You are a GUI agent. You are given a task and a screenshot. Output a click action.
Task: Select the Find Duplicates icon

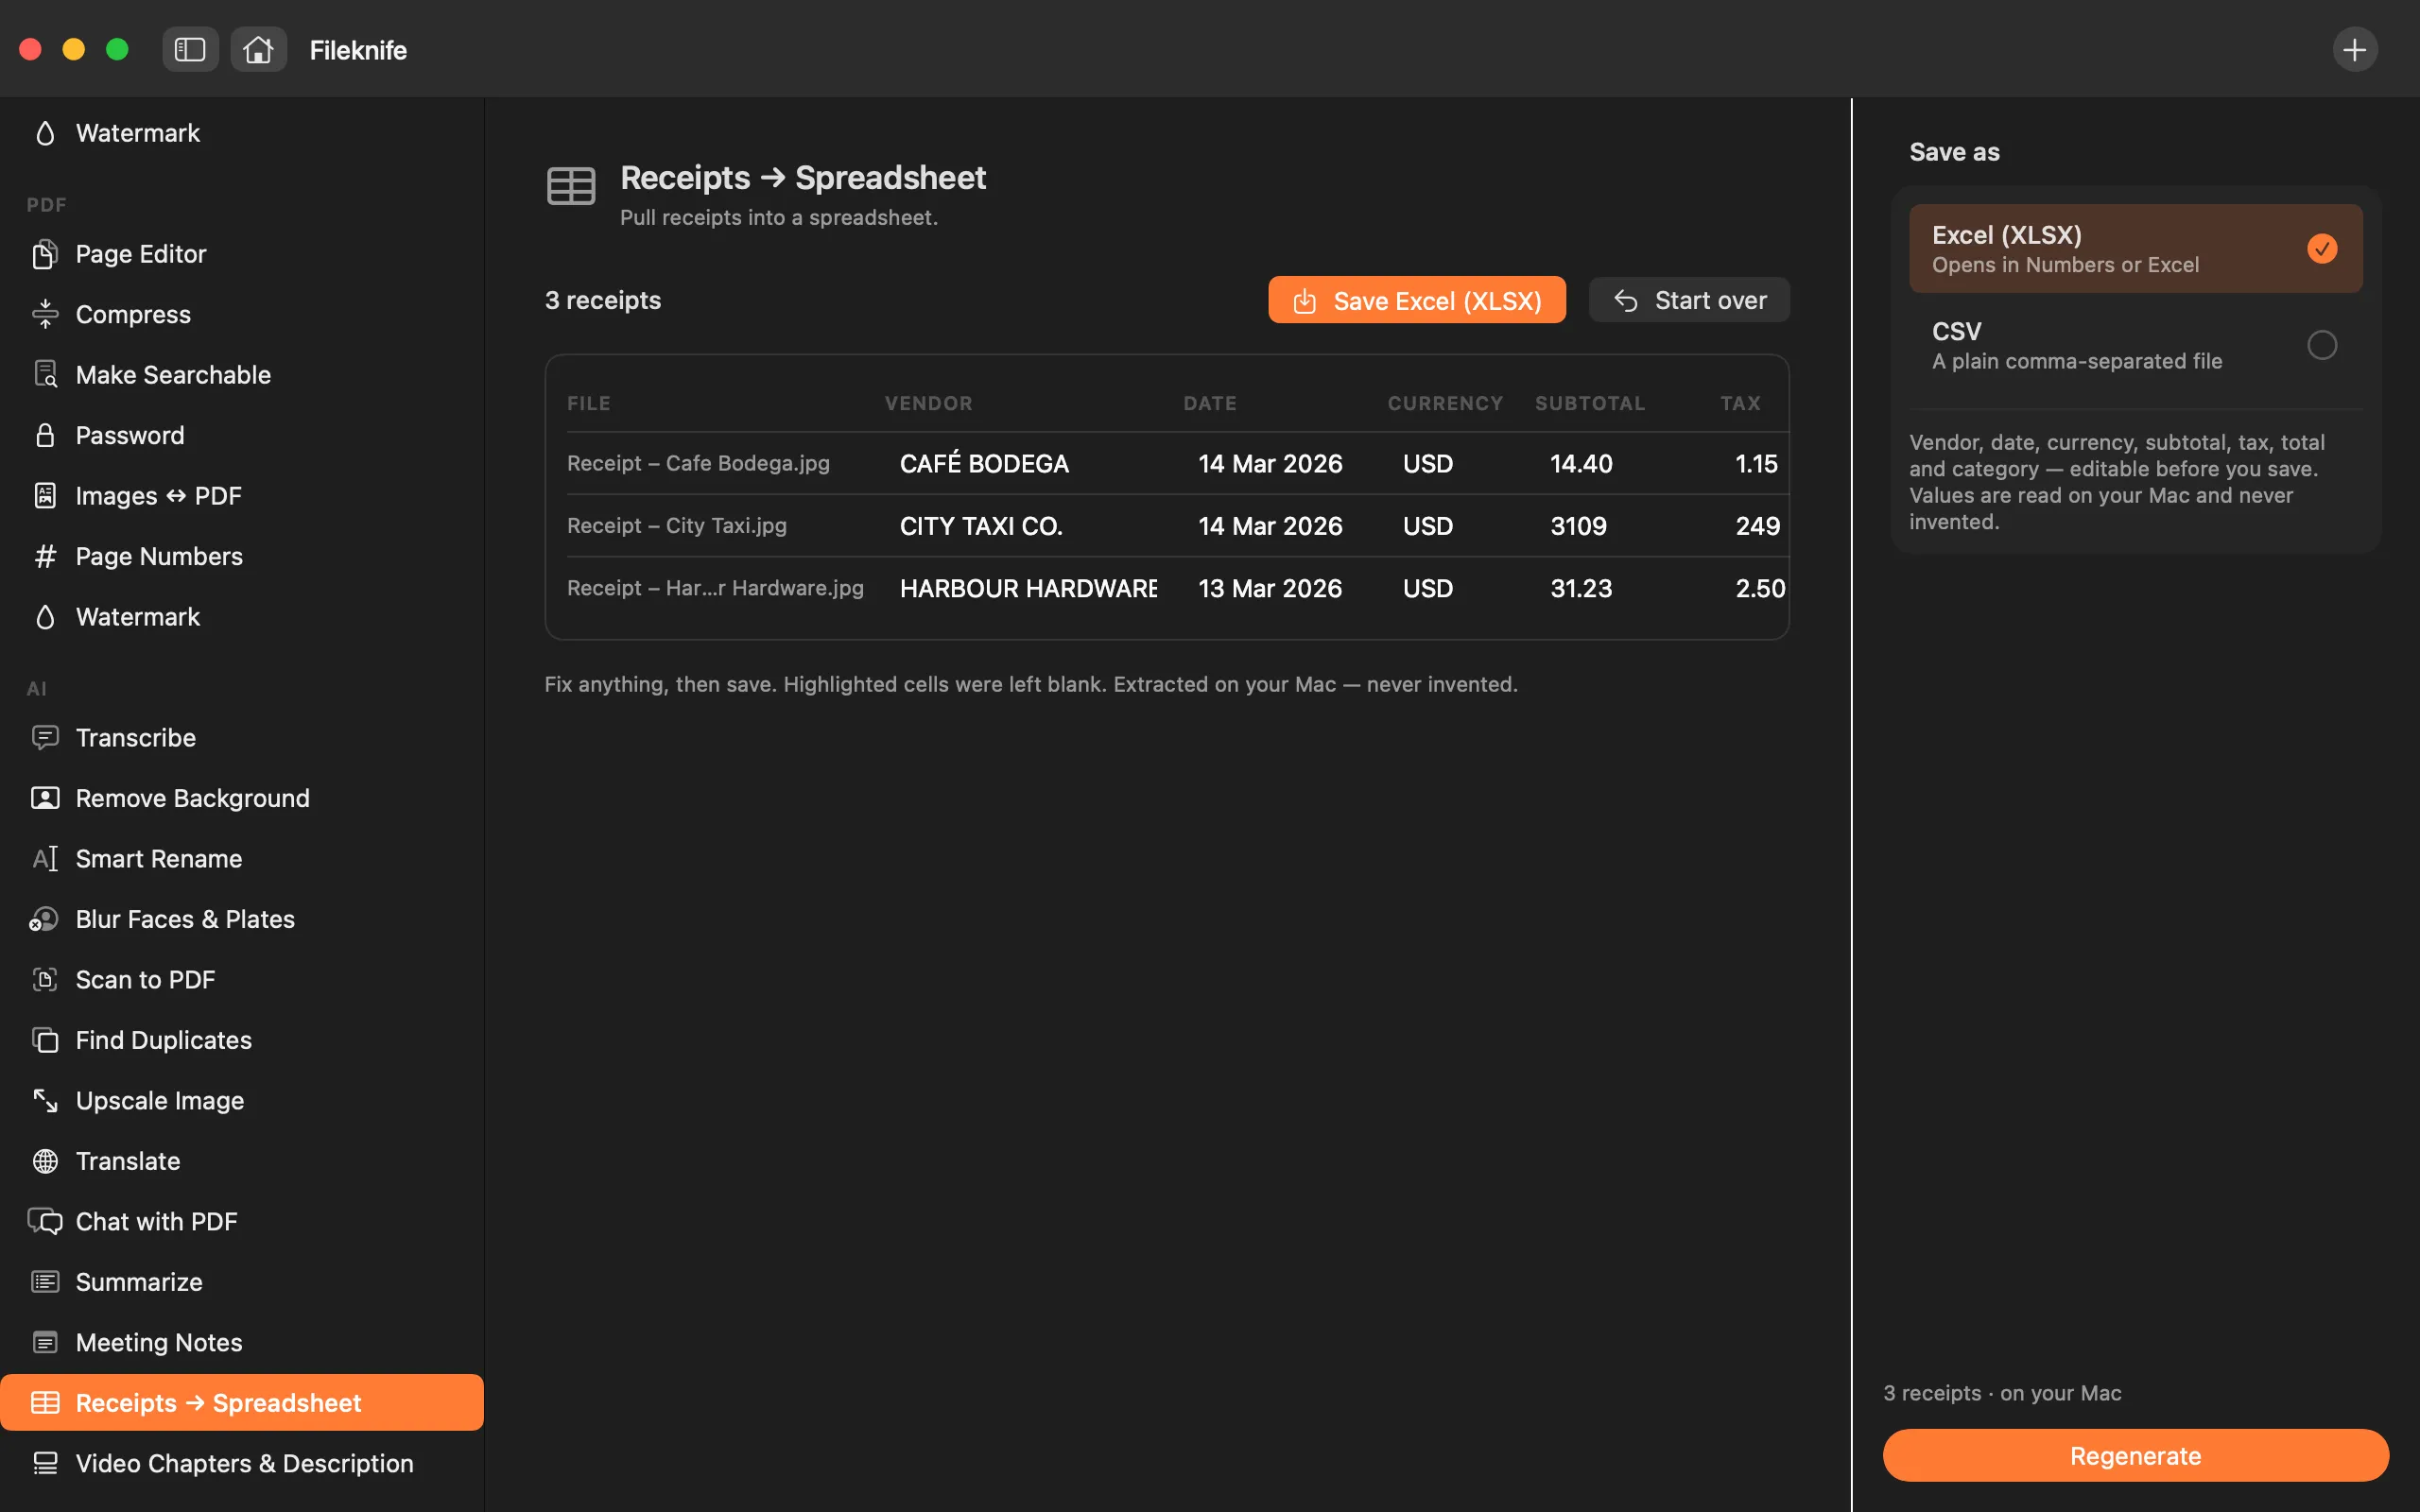[x=45, y=1040]
